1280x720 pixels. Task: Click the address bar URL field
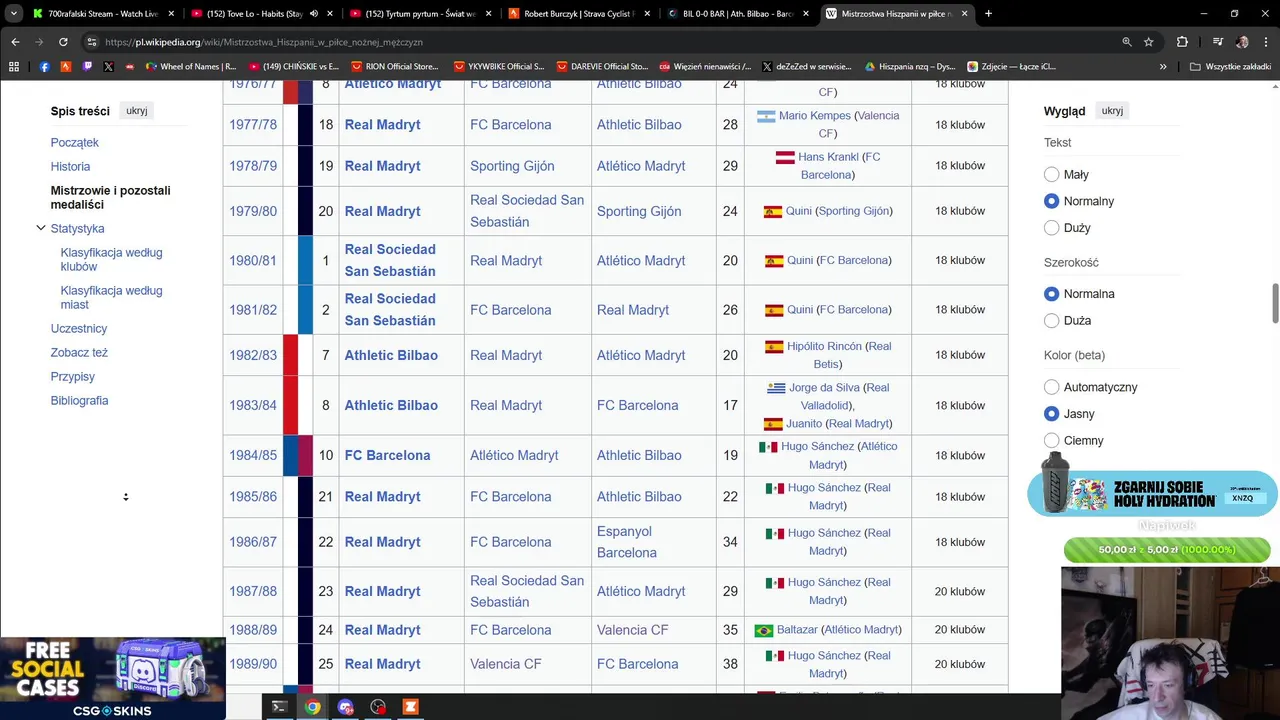pos(600,42)
